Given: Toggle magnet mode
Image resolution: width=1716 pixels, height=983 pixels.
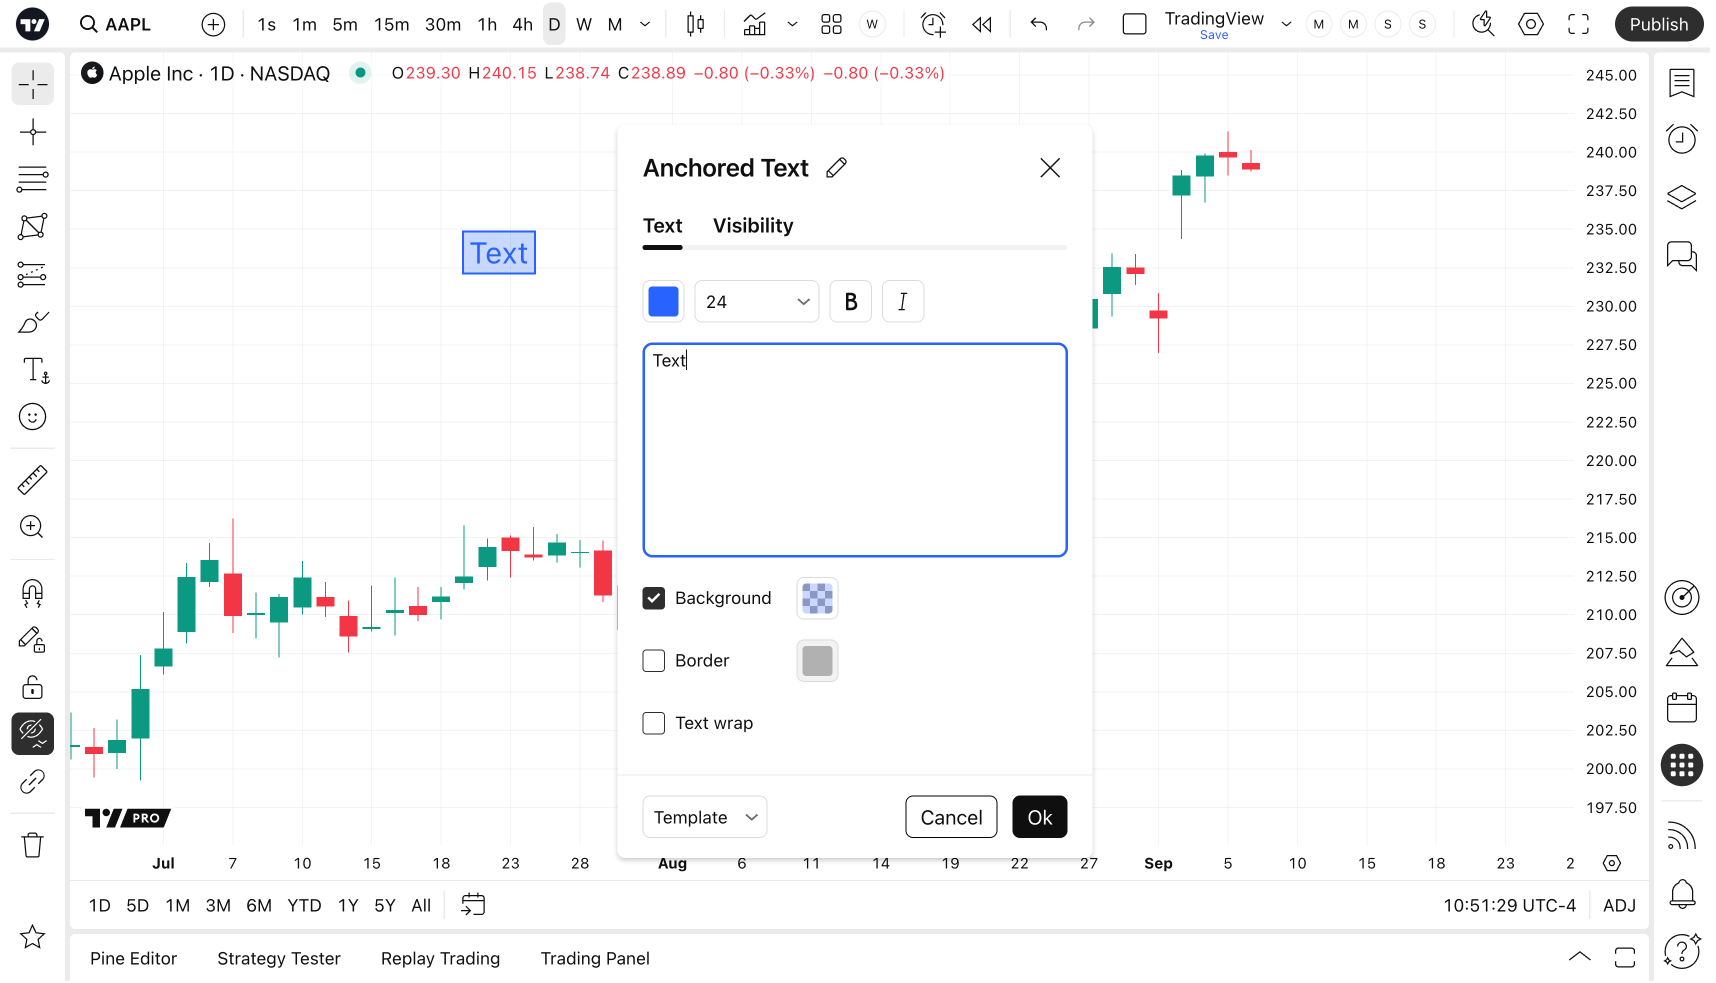Looking at the screenshot, I should (x=33, y=593).
